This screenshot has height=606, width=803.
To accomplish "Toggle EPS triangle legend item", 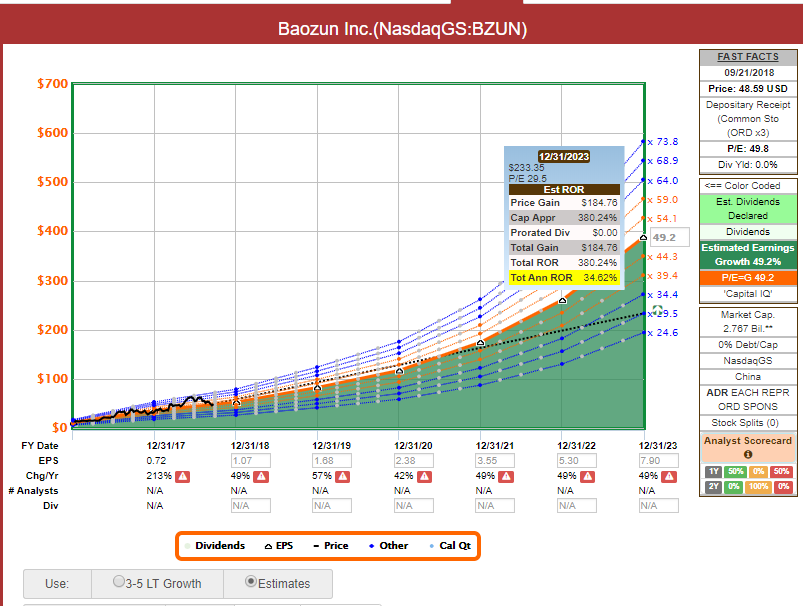I will pos(279,546).
